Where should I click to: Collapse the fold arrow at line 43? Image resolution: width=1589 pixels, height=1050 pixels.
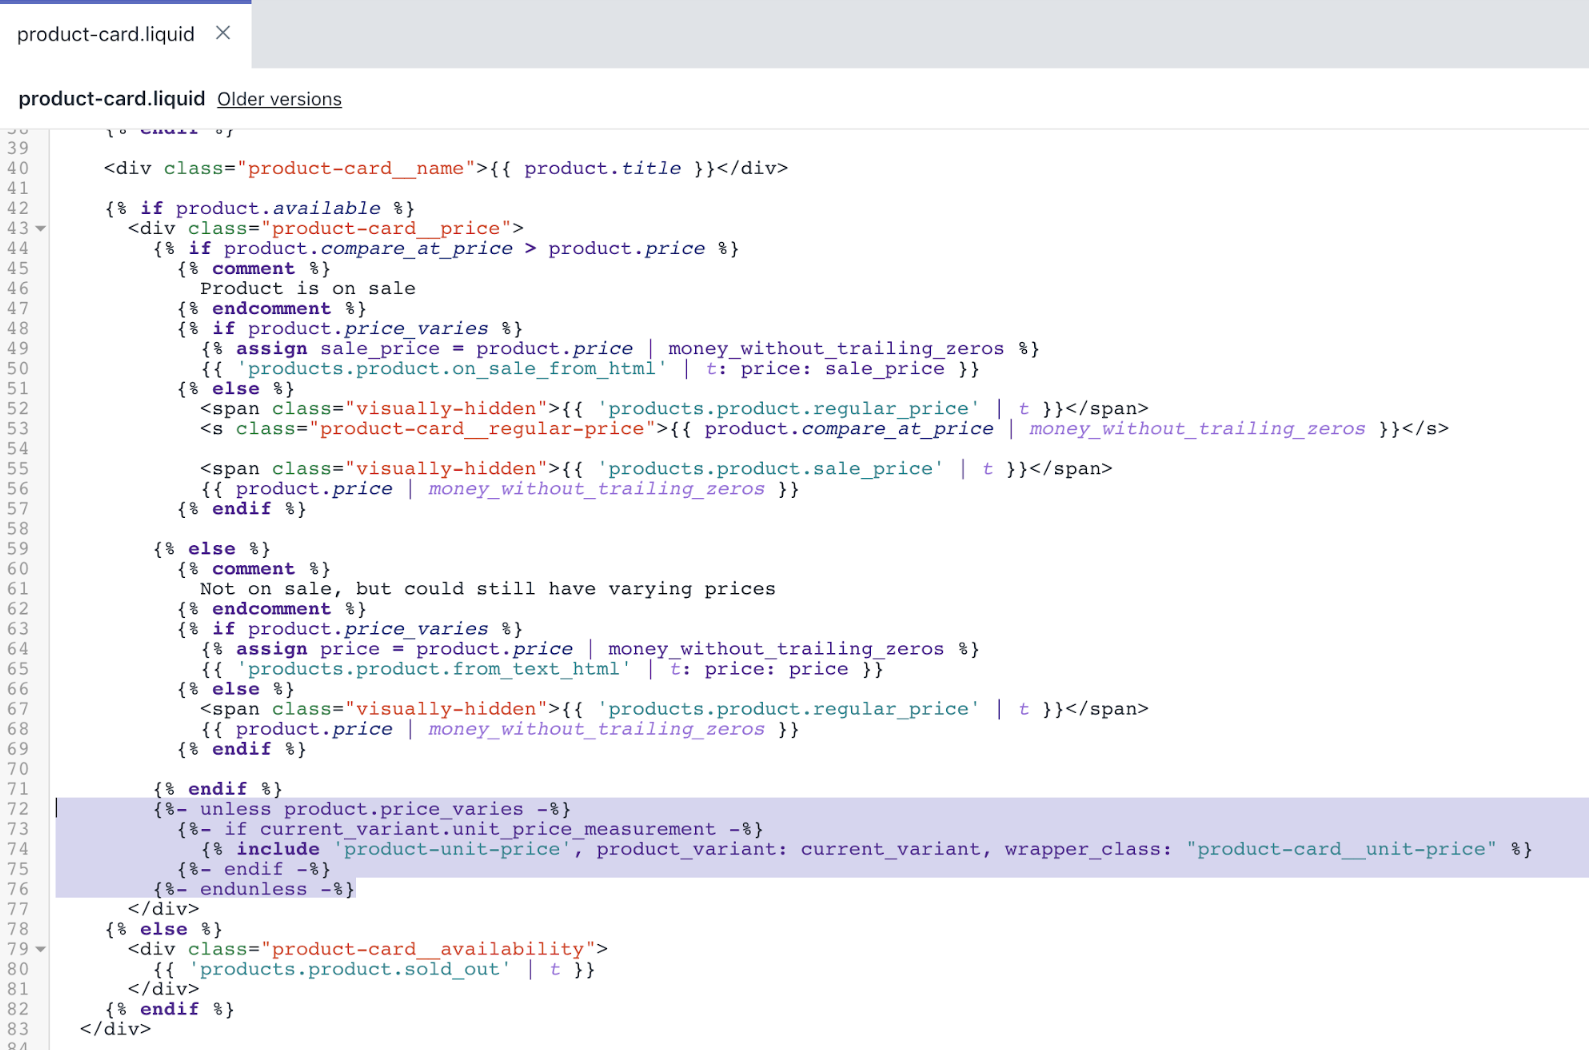coord(41,229)
